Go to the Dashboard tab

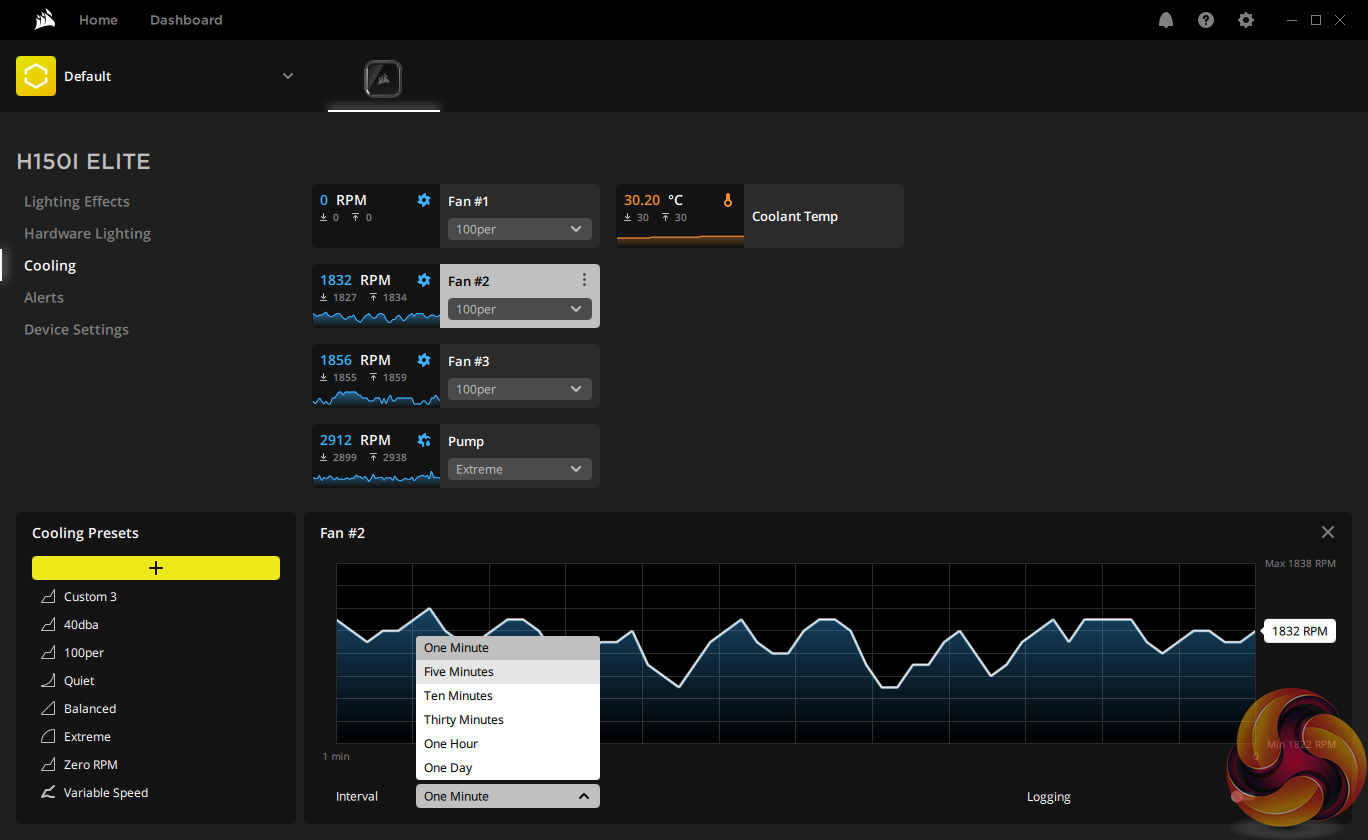click(186, 20)
